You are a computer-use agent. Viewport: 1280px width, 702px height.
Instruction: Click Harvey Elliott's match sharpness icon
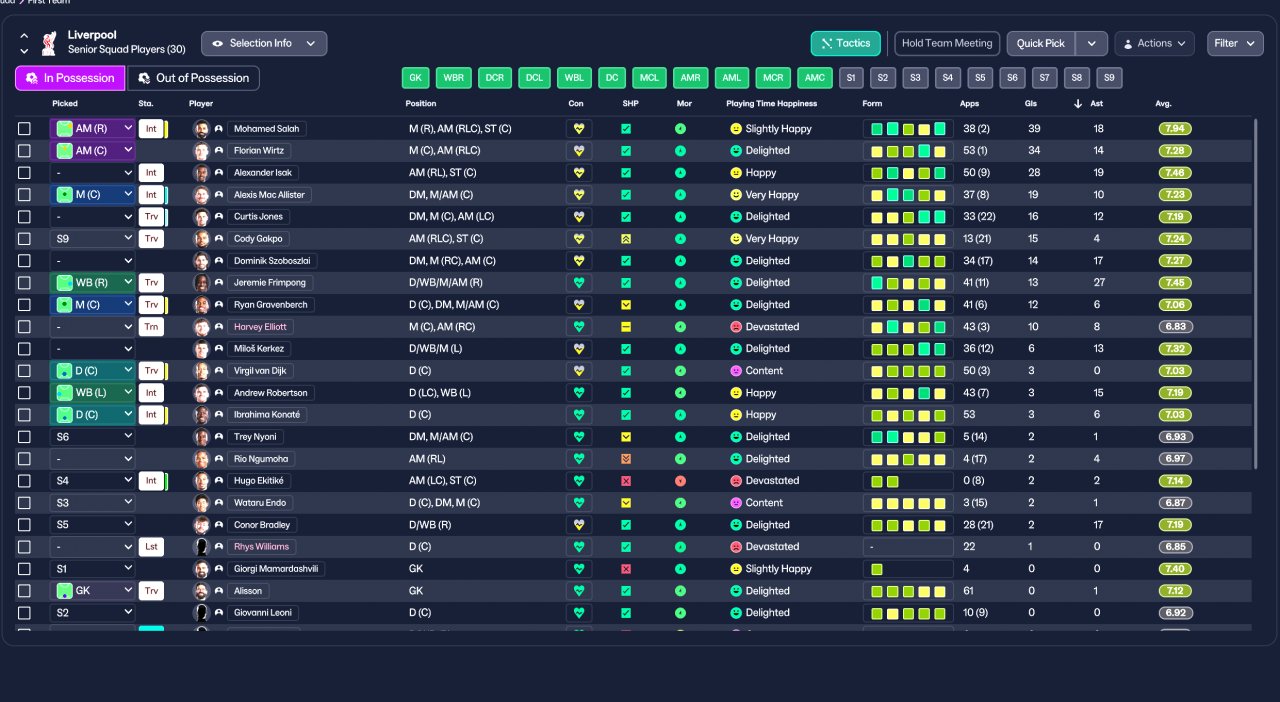click(626, 327)
